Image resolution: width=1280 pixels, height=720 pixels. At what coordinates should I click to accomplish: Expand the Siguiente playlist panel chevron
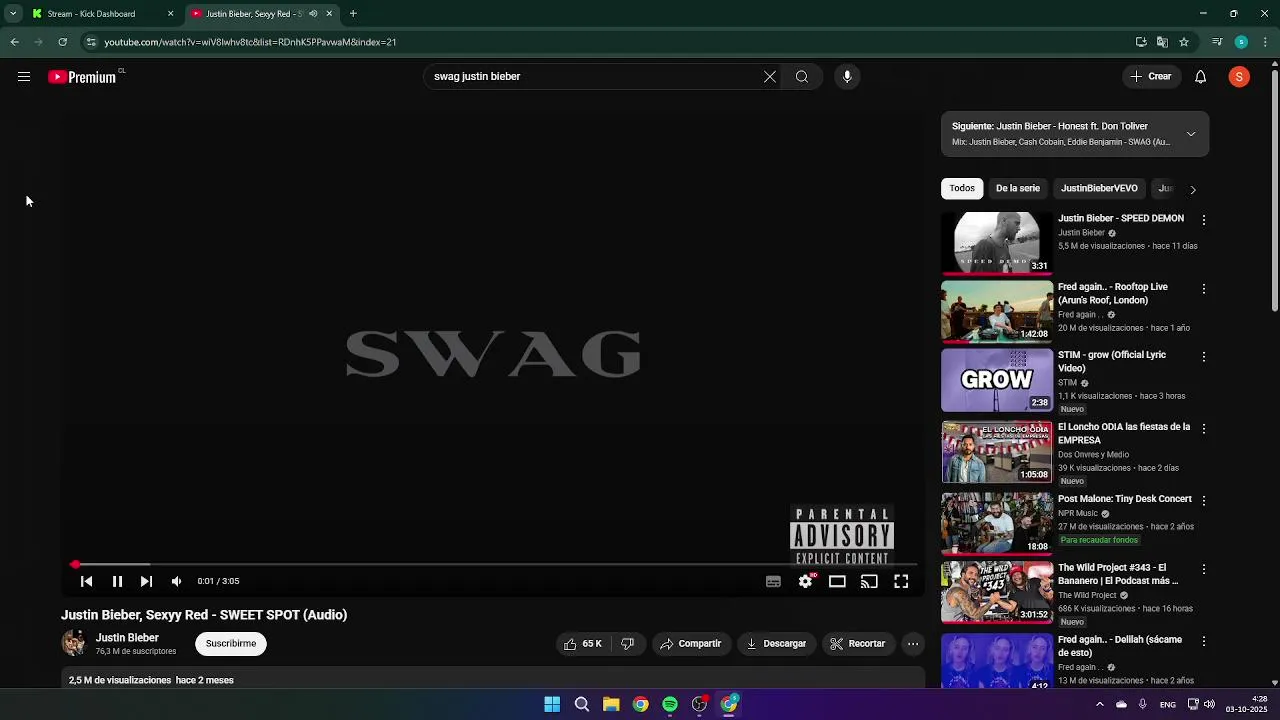click(1191, 134)
